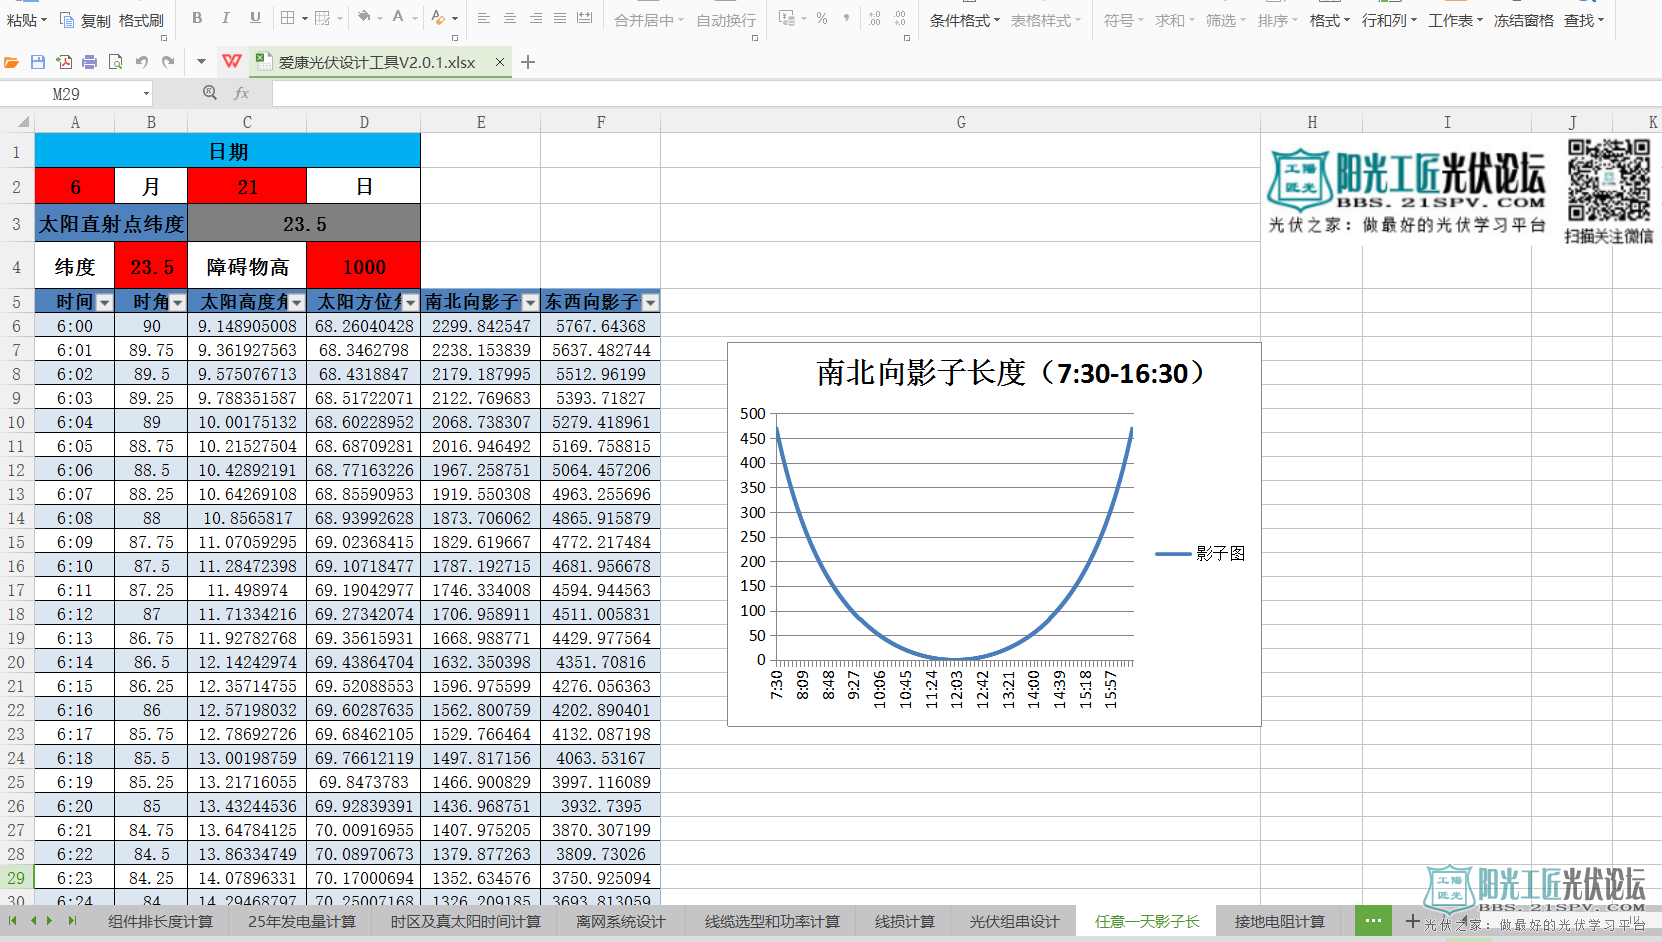Select red cell with value 1000
The width and height of the screenshot is (1662, 942).
click(364, 267)
